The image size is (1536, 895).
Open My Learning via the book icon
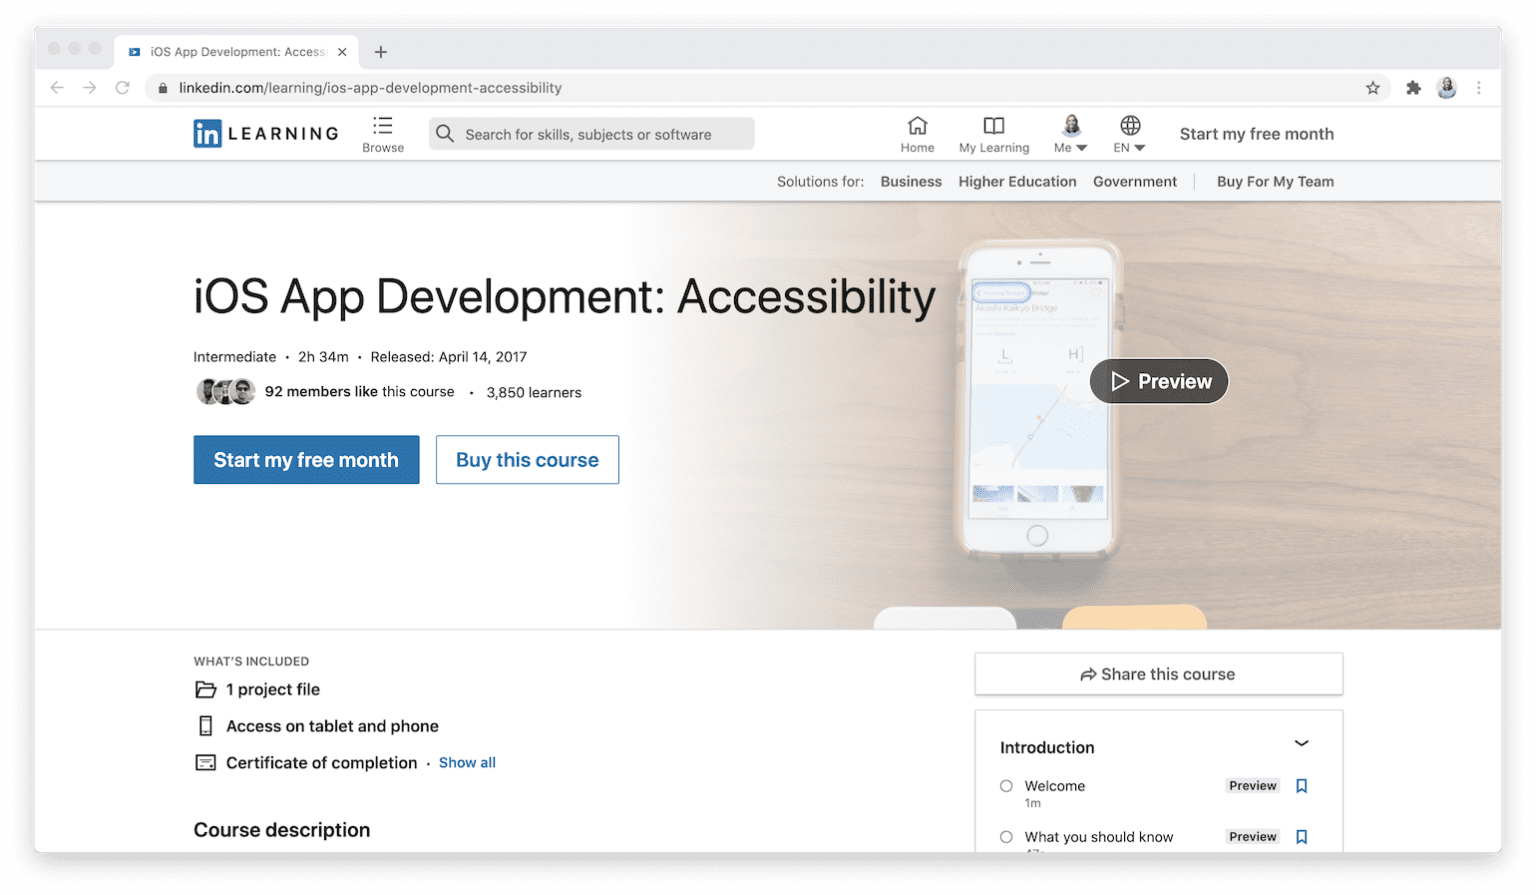[x=993, y=126]
